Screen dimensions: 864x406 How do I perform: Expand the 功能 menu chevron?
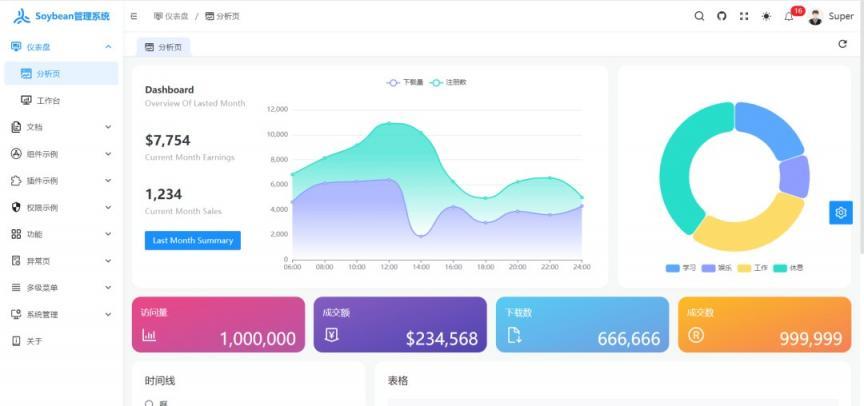pos(108,234)
